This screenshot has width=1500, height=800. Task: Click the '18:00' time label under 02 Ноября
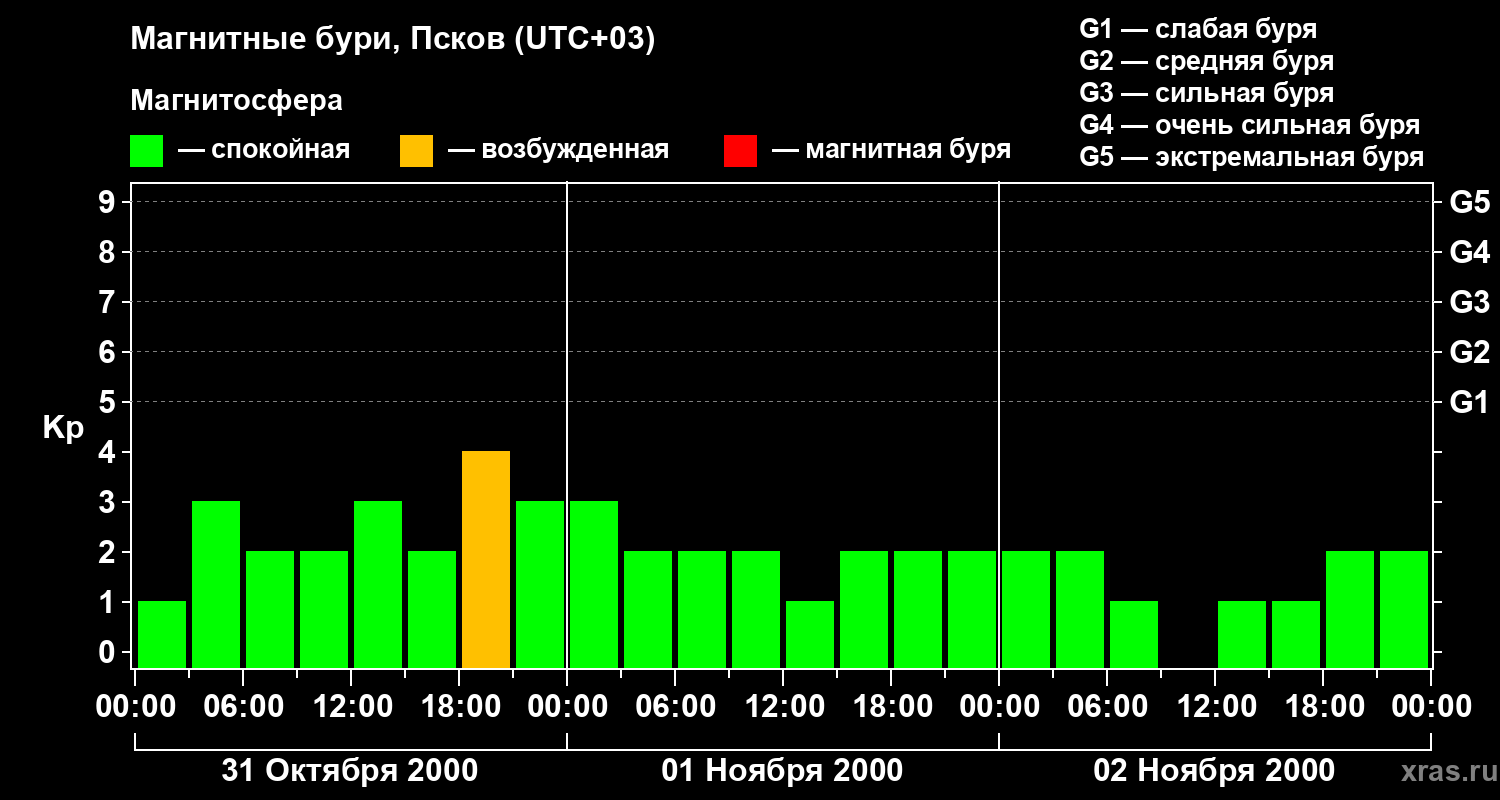click(1324, 706)
